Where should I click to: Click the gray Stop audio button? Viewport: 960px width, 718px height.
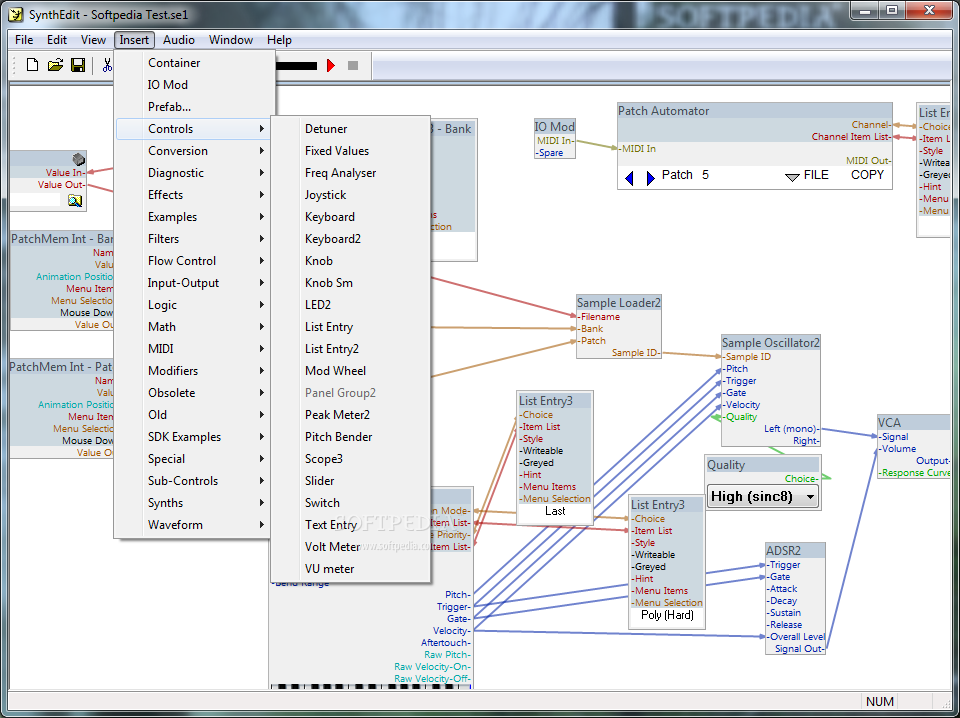pyautogui.click(x=353, y=65)
